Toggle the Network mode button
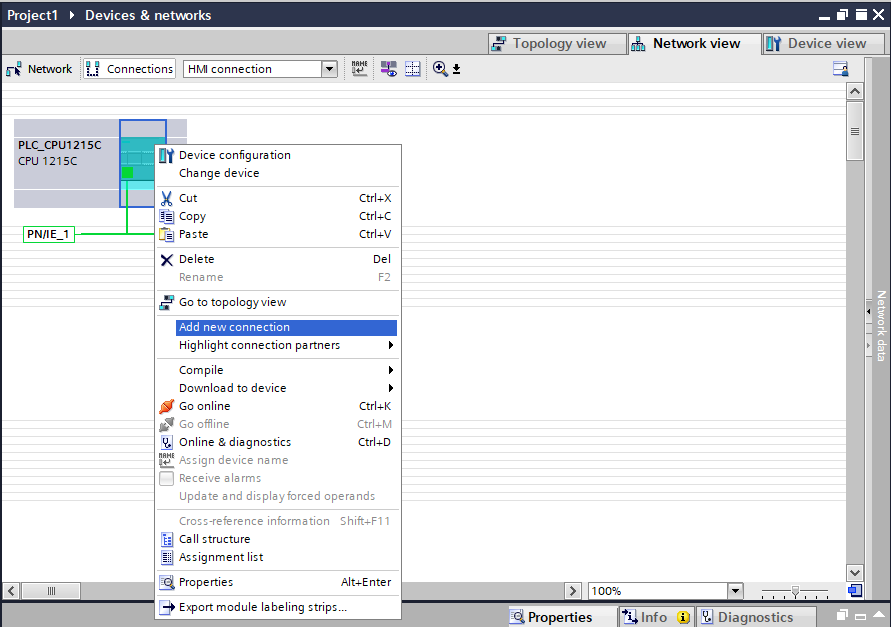Viewport: 891px width, 627px height. coord(40,69)
